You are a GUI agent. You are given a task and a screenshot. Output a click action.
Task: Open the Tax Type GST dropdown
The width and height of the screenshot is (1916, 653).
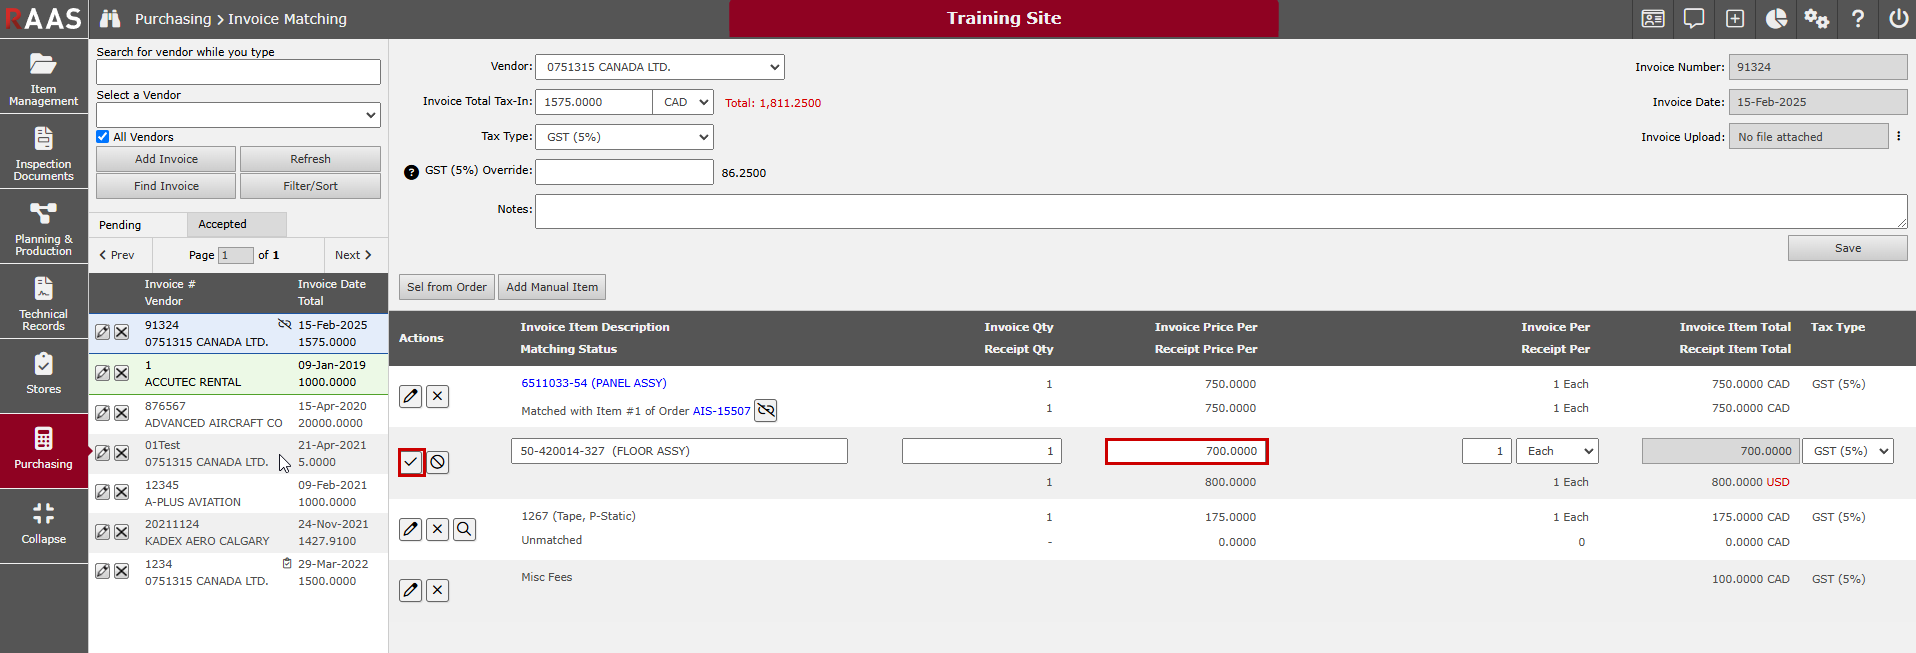(624, 137)
